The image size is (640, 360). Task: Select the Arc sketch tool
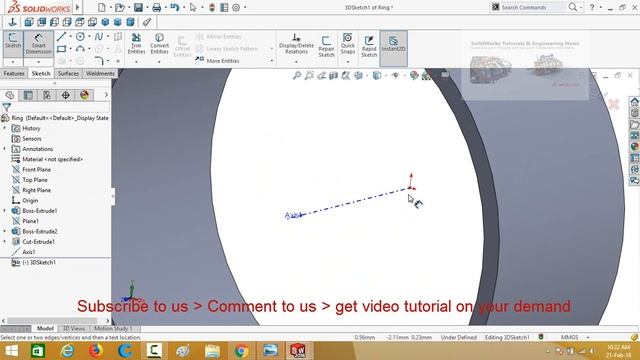pyautogui.click(x=80, y=49)
